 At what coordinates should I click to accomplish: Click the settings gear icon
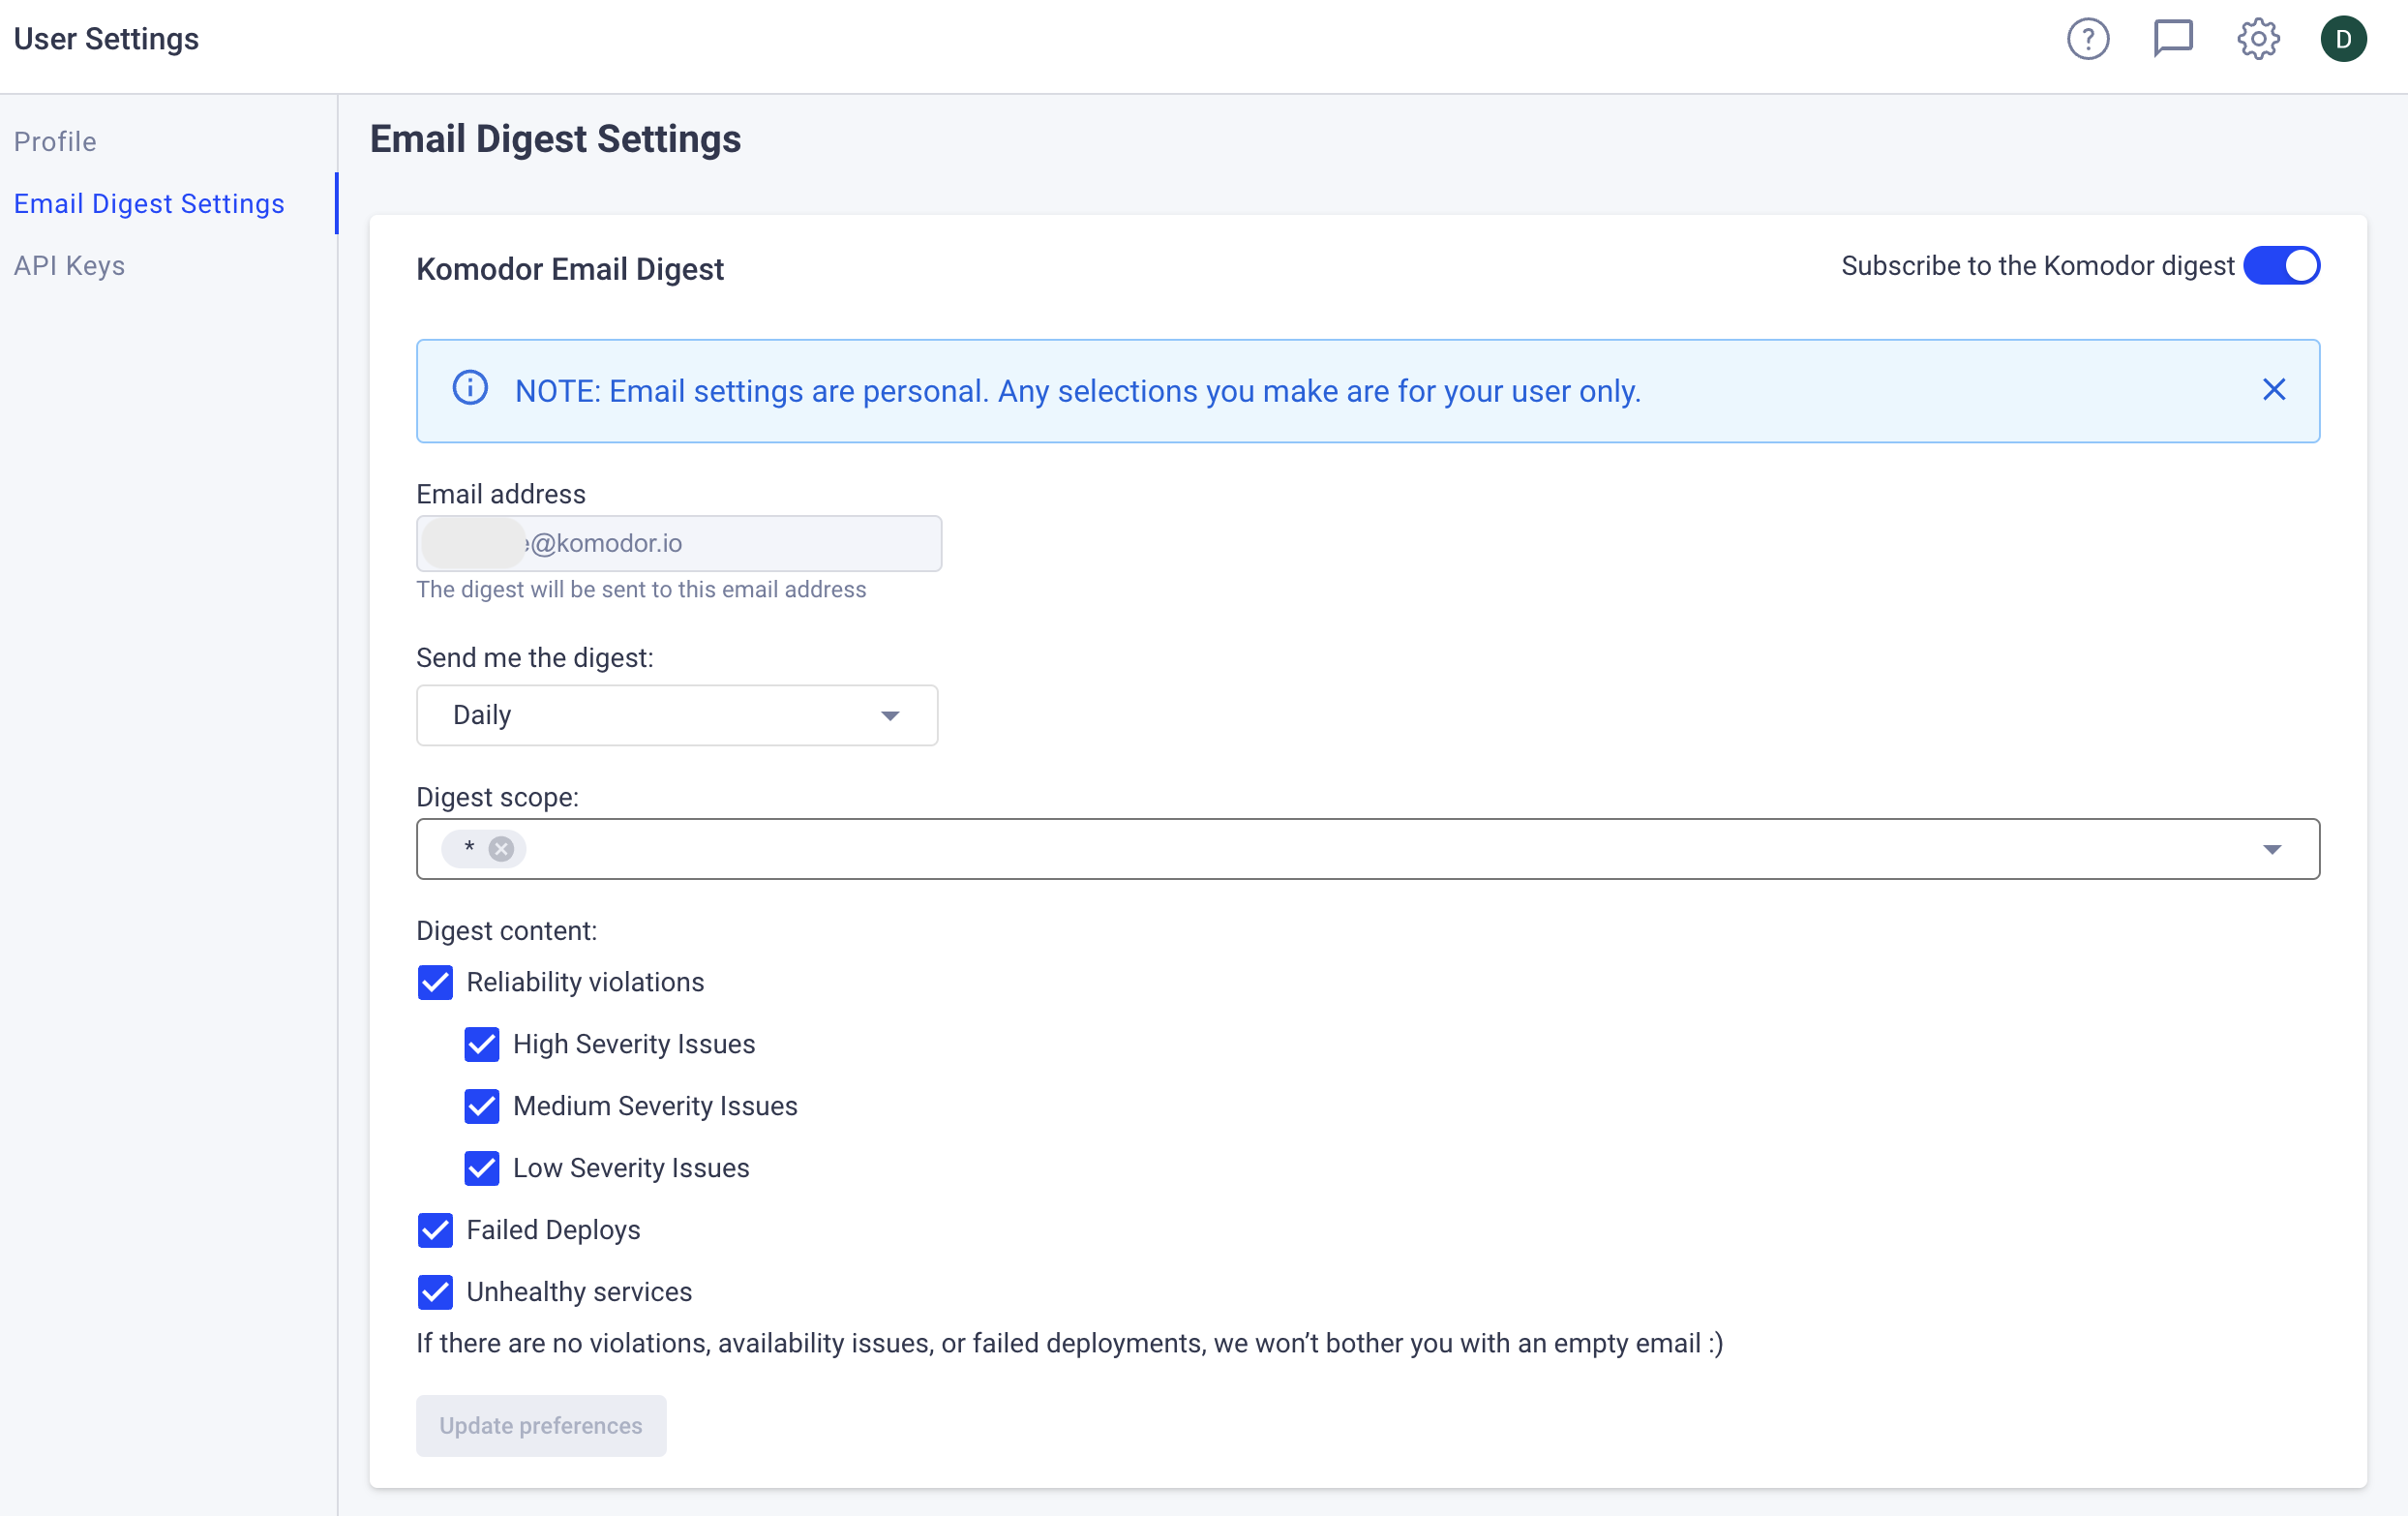pyautogui.click(x=2257, y=39)
